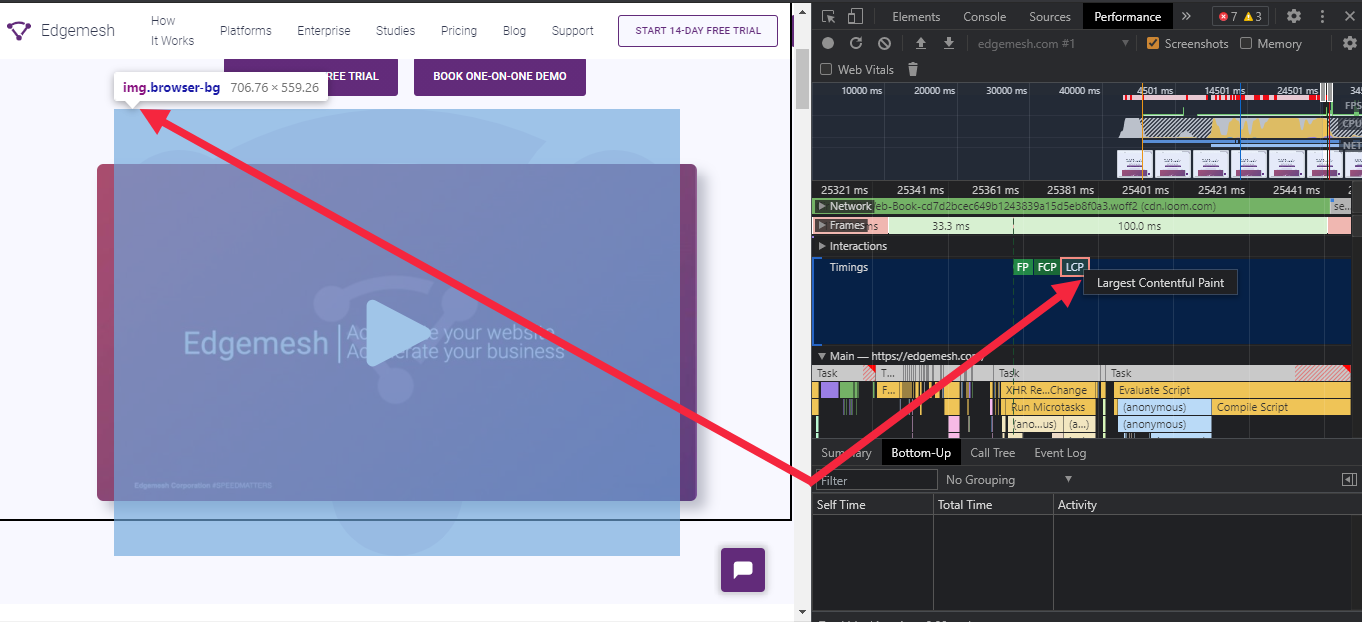Screen dimensions: 1362x622
Task: Select the Performance tab
Action: tap(1128, 16)
